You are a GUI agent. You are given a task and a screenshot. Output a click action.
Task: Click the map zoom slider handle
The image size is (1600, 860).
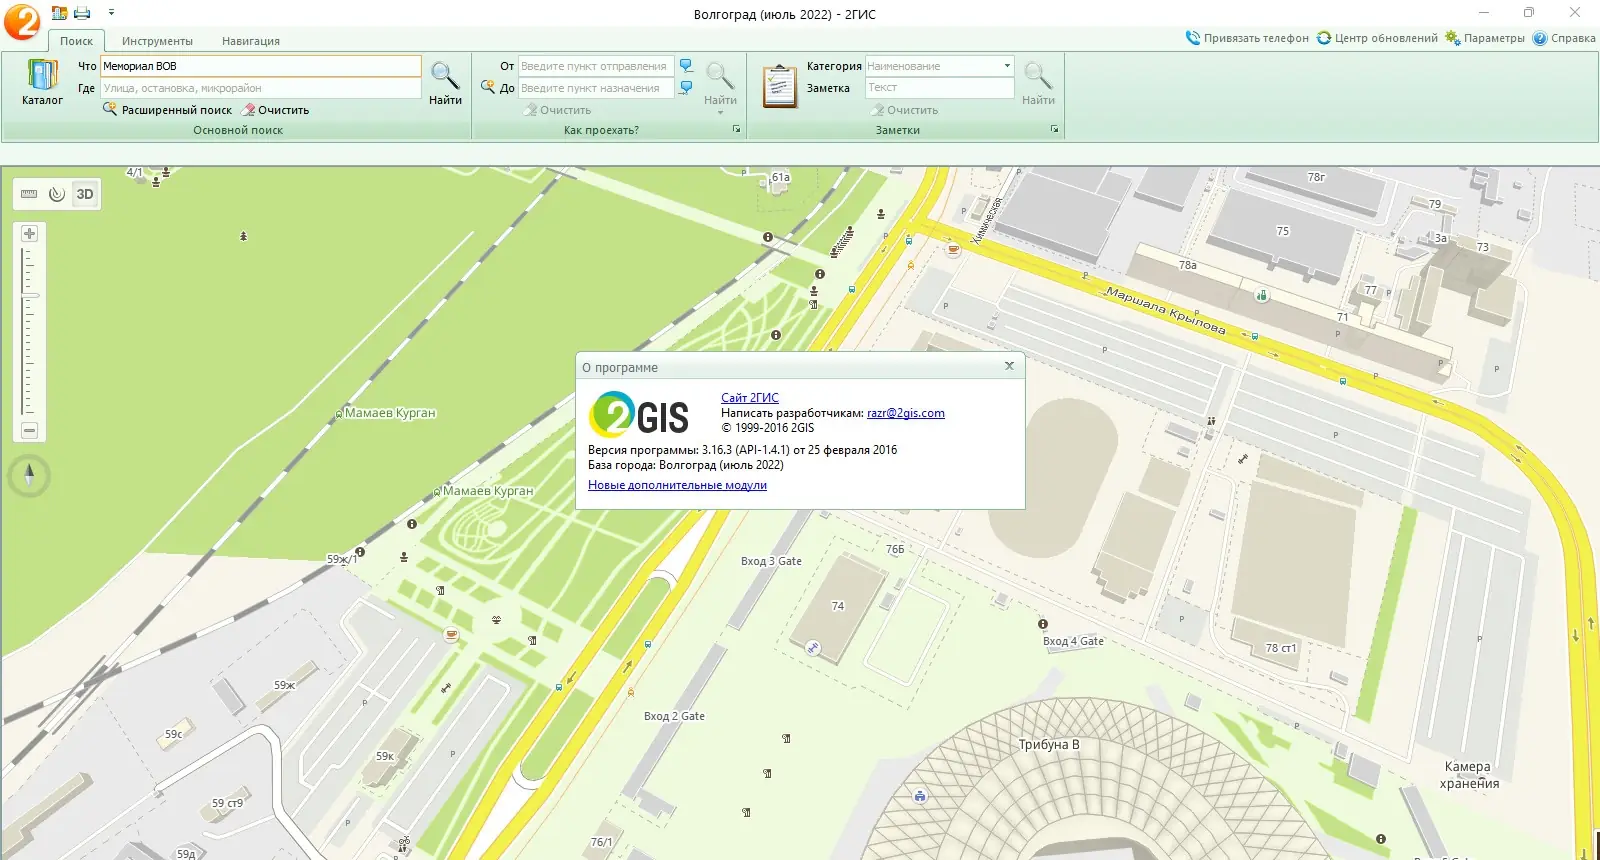coord(29,296)
